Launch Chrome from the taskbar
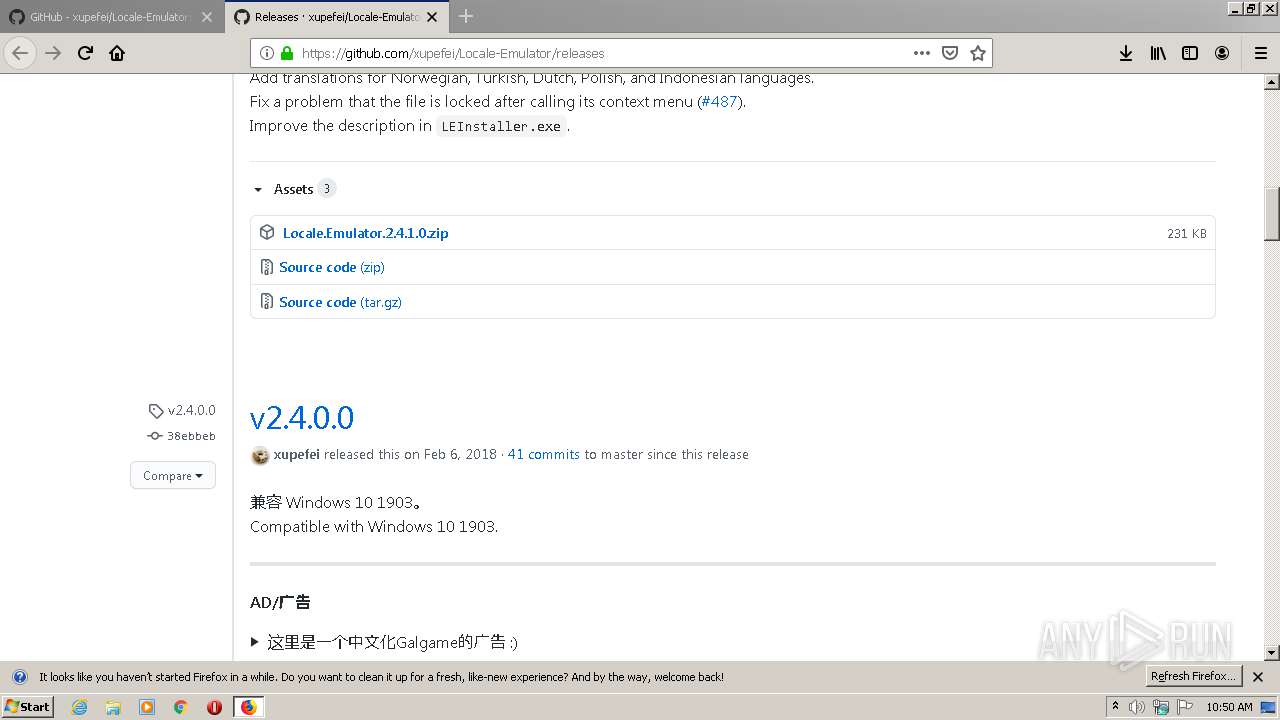This screenshot has width=1280, height=720. [180, 707]
